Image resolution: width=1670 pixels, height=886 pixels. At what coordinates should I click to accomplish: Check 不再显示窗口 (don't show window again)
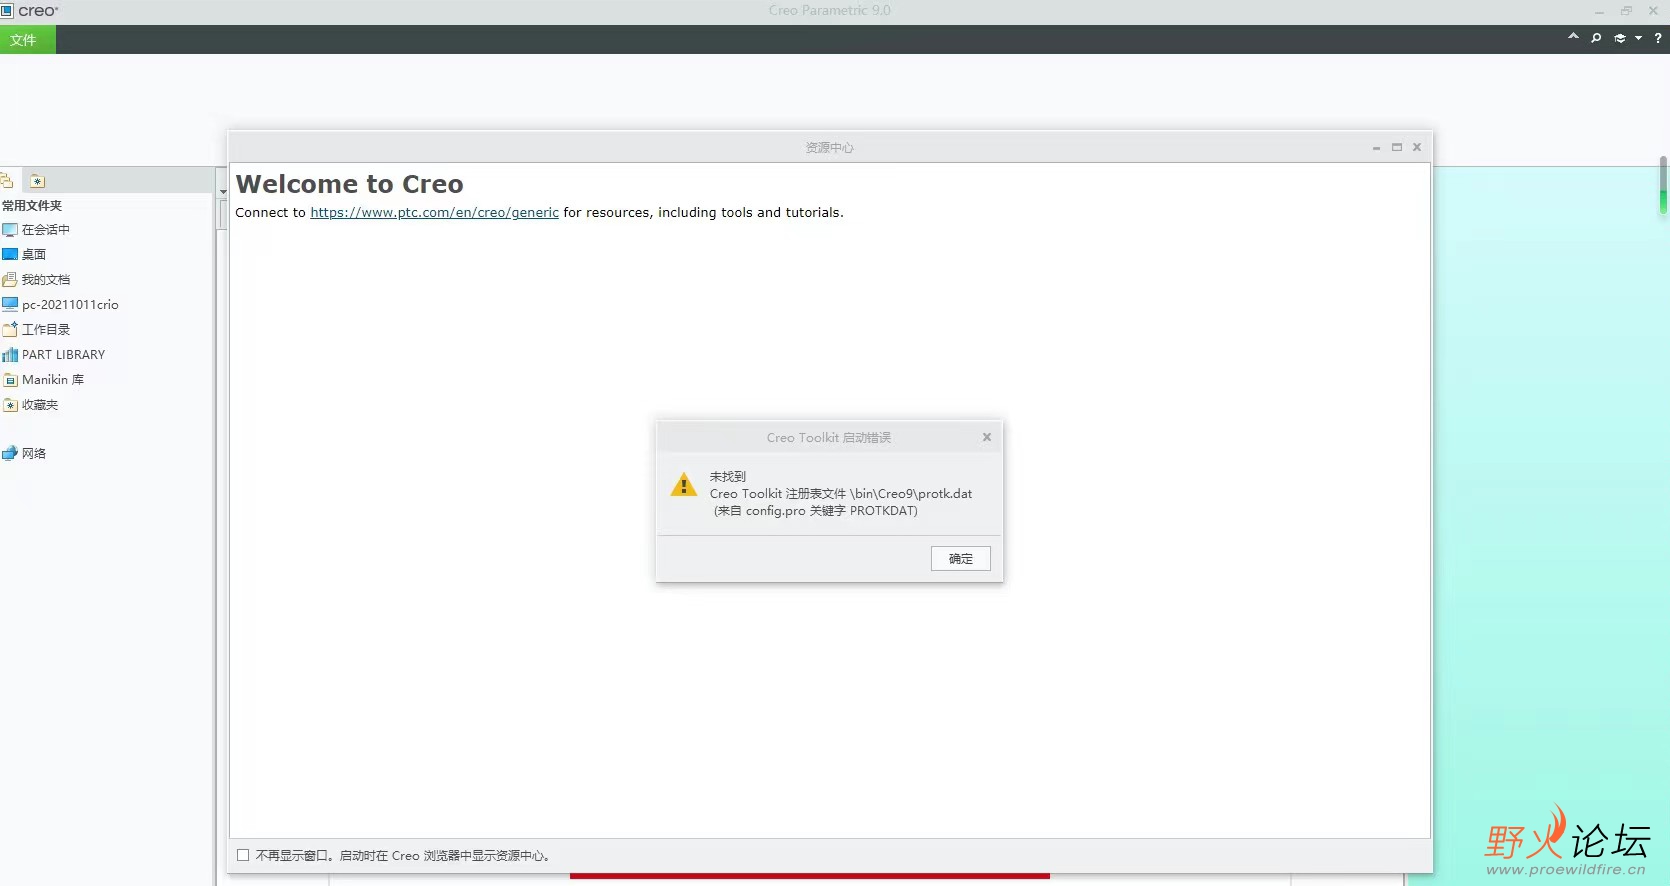(243, 855)
